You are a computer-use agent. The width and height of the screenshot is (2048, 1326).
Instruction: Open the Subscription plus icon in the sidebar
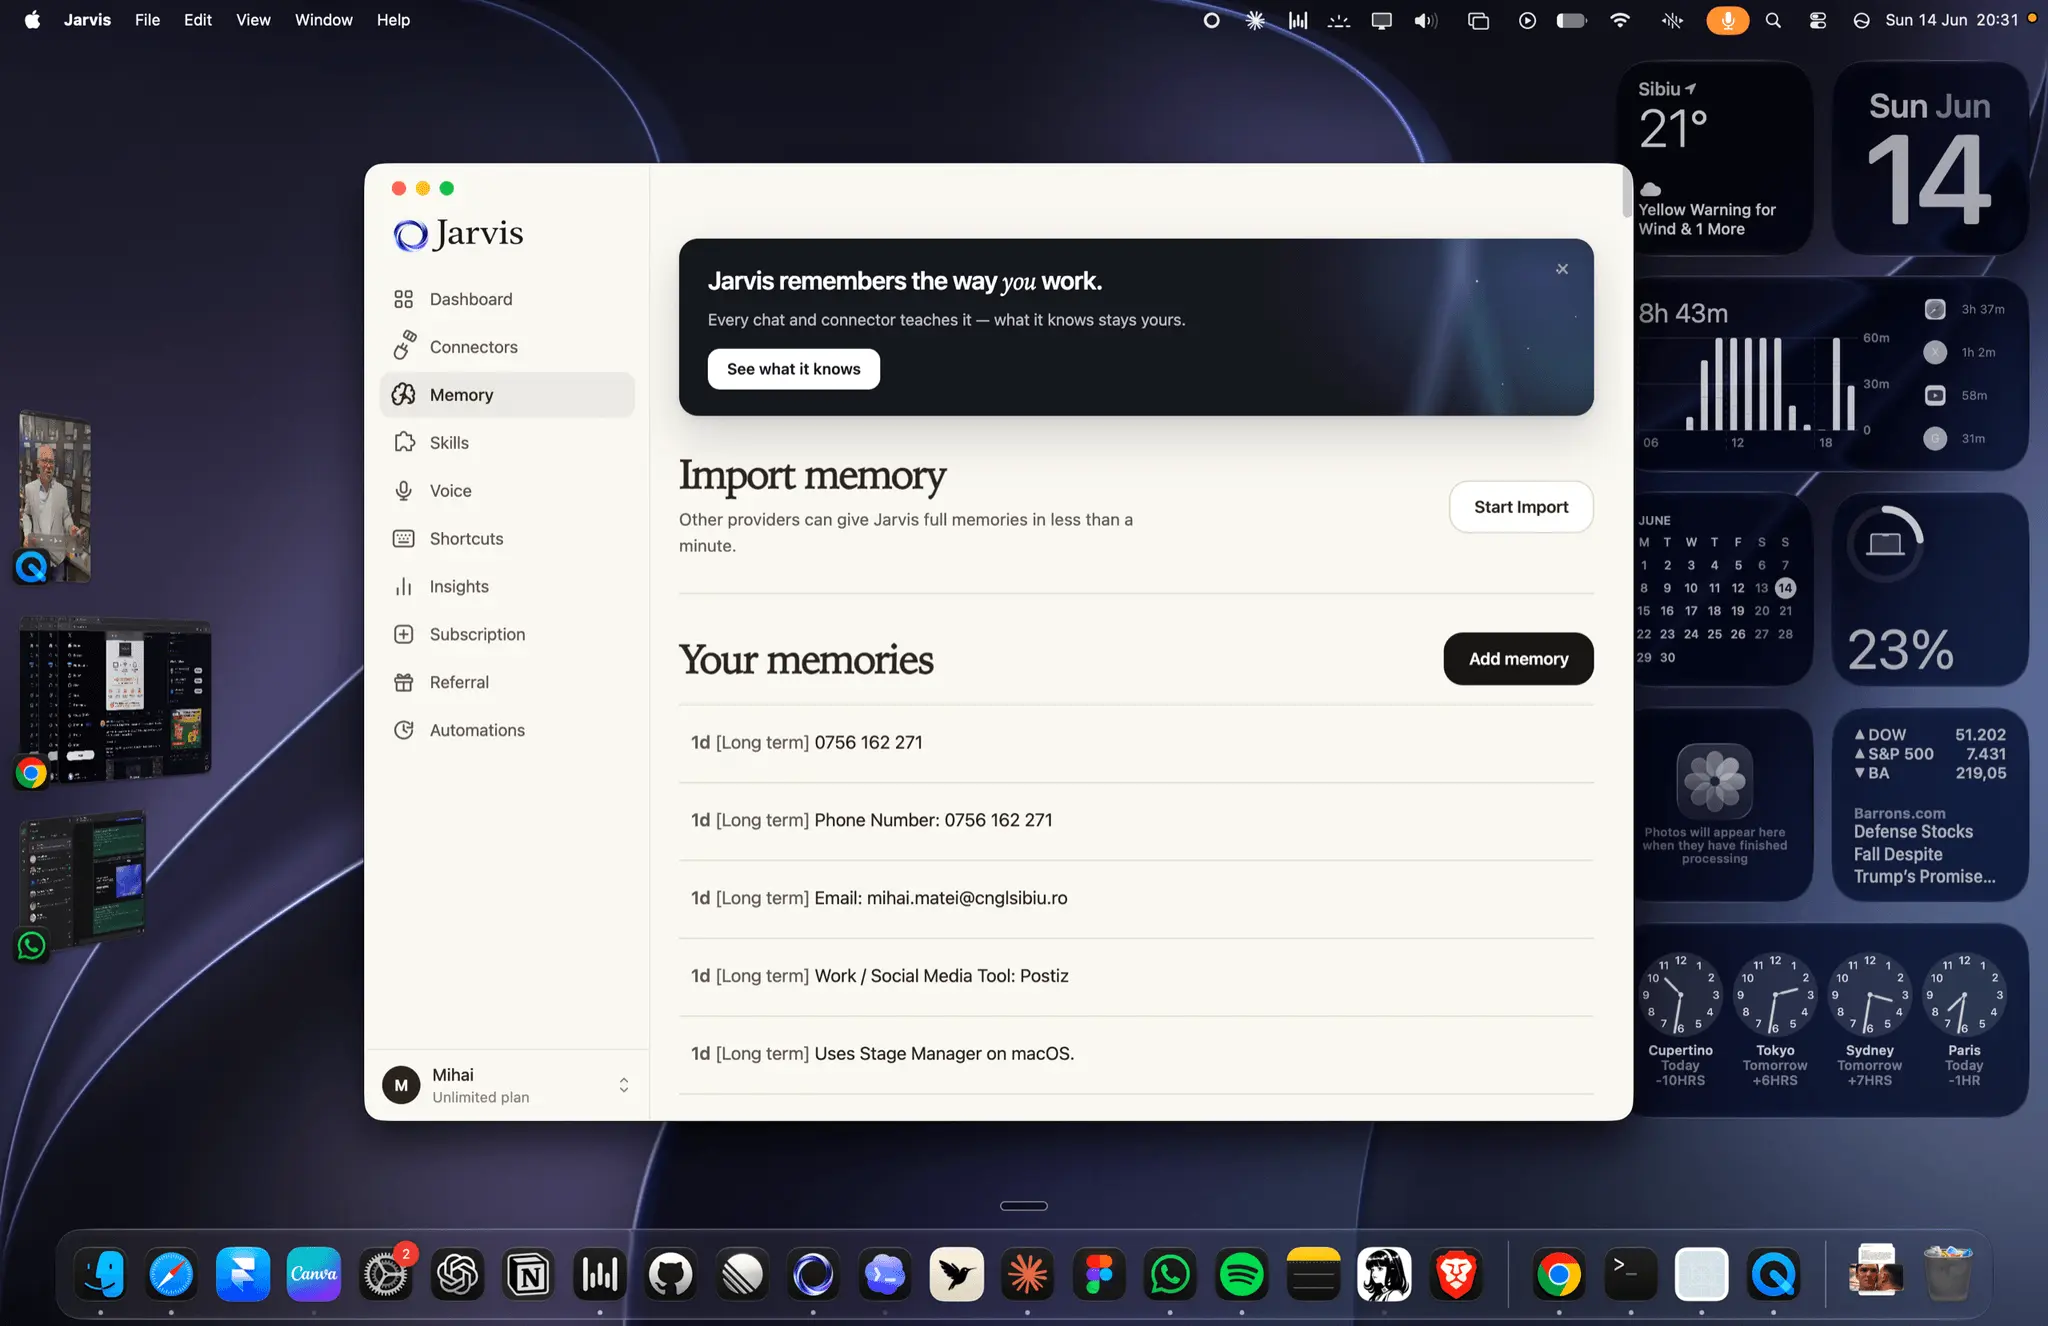click(404, 634)
